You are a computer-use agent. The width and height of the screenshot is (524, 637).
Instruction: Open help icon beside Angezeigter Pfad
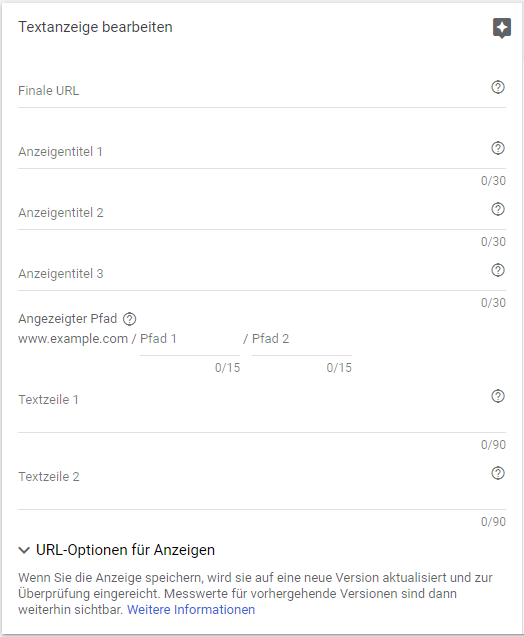coord(130,319)
